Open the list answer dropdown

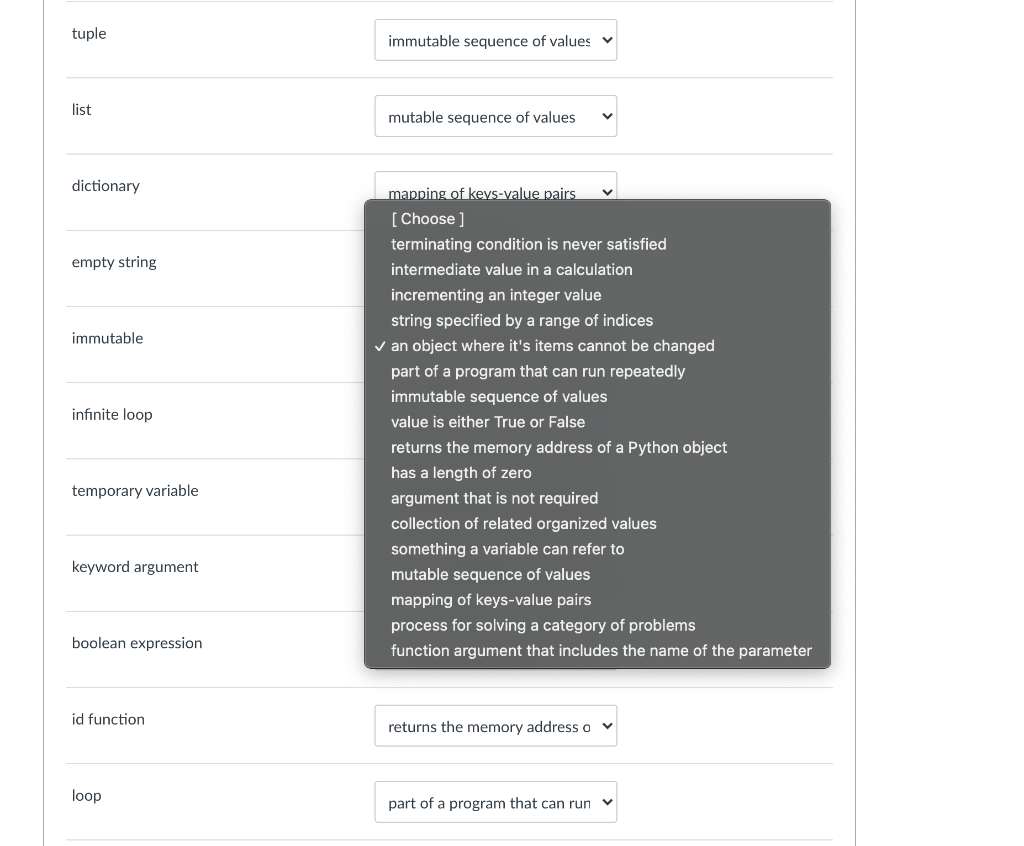pos(495,117)
